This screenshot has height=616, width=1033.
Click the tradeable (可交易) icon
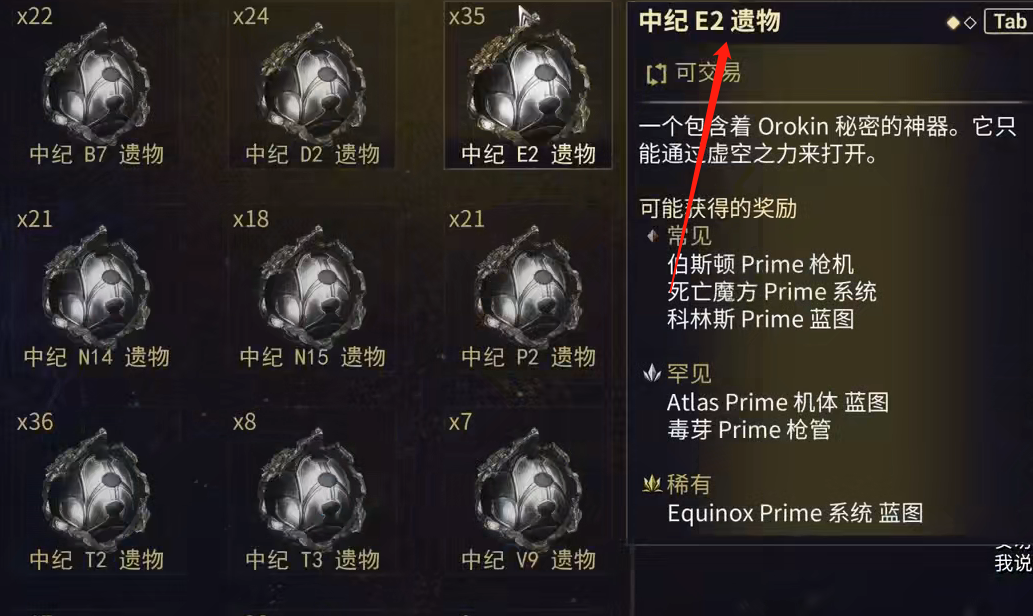pyautogui.click(x=656, y=74)
